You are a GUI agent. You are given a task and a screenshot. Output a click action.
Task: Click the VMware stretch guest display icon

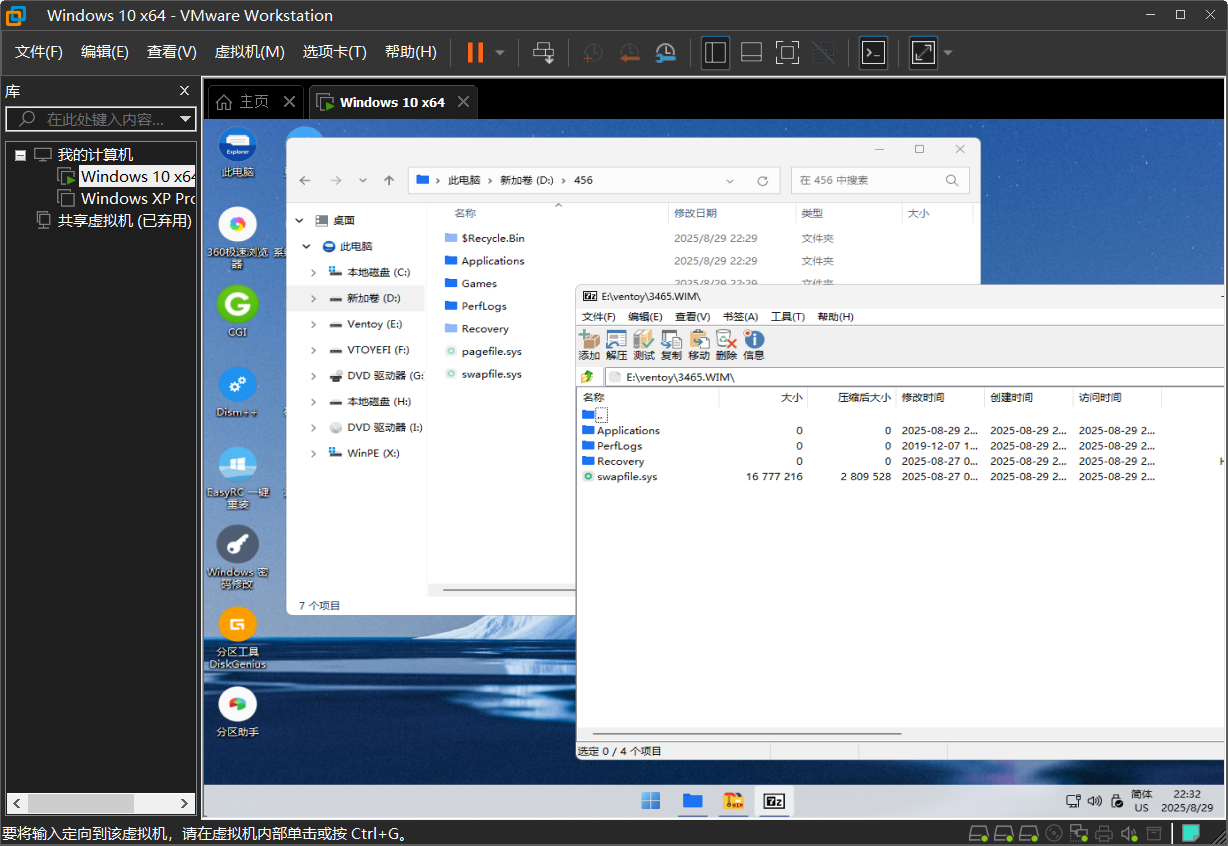pyautogui.click(x=923, y=52)
